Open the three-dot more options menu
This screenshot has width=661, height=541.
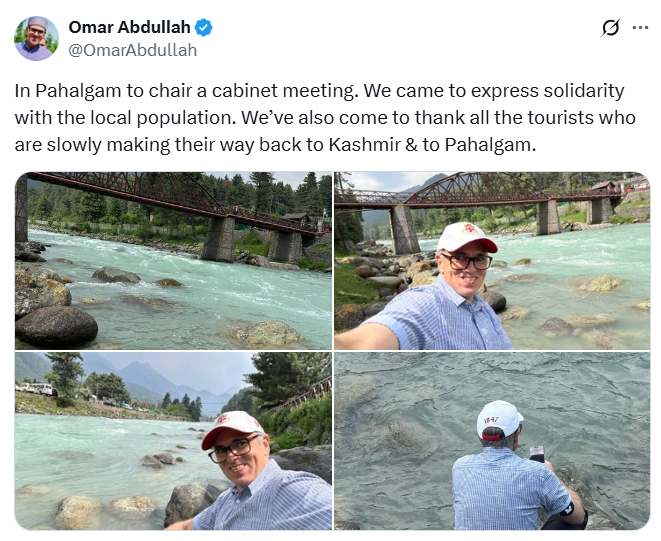[640, 28]
